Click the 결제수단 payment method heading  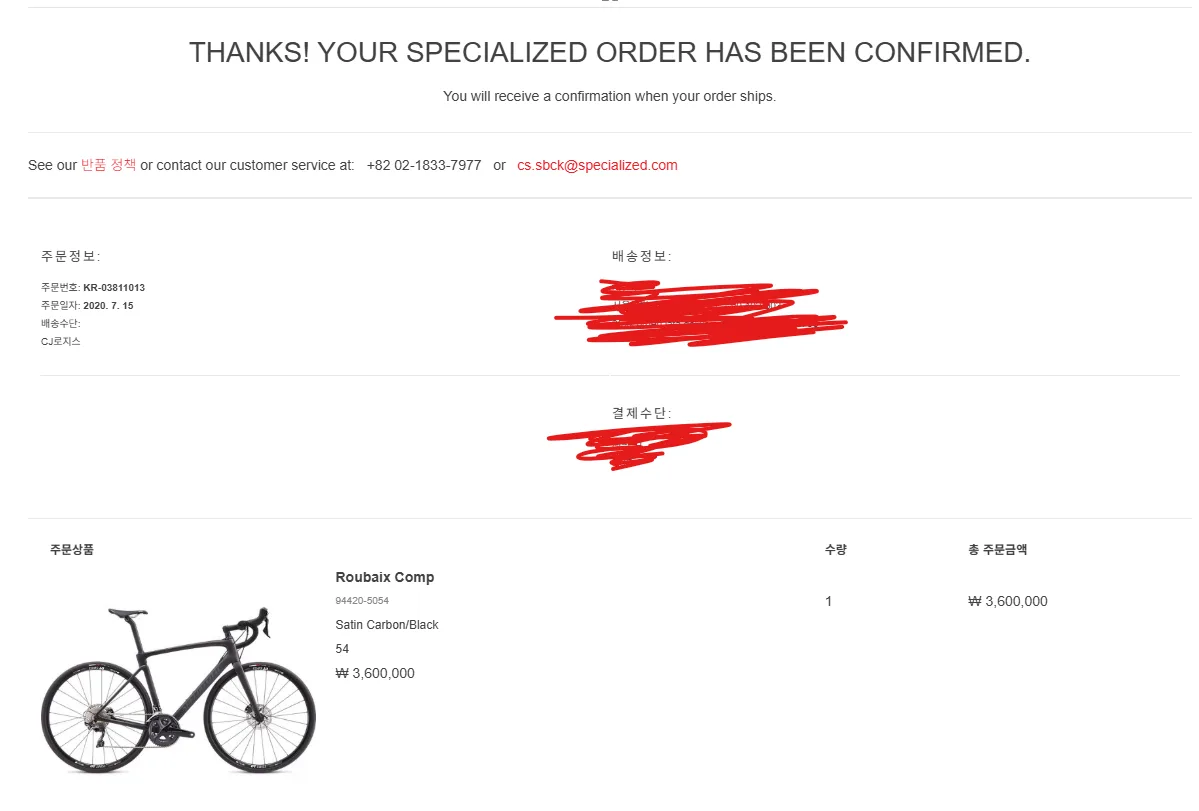point(642,413)
